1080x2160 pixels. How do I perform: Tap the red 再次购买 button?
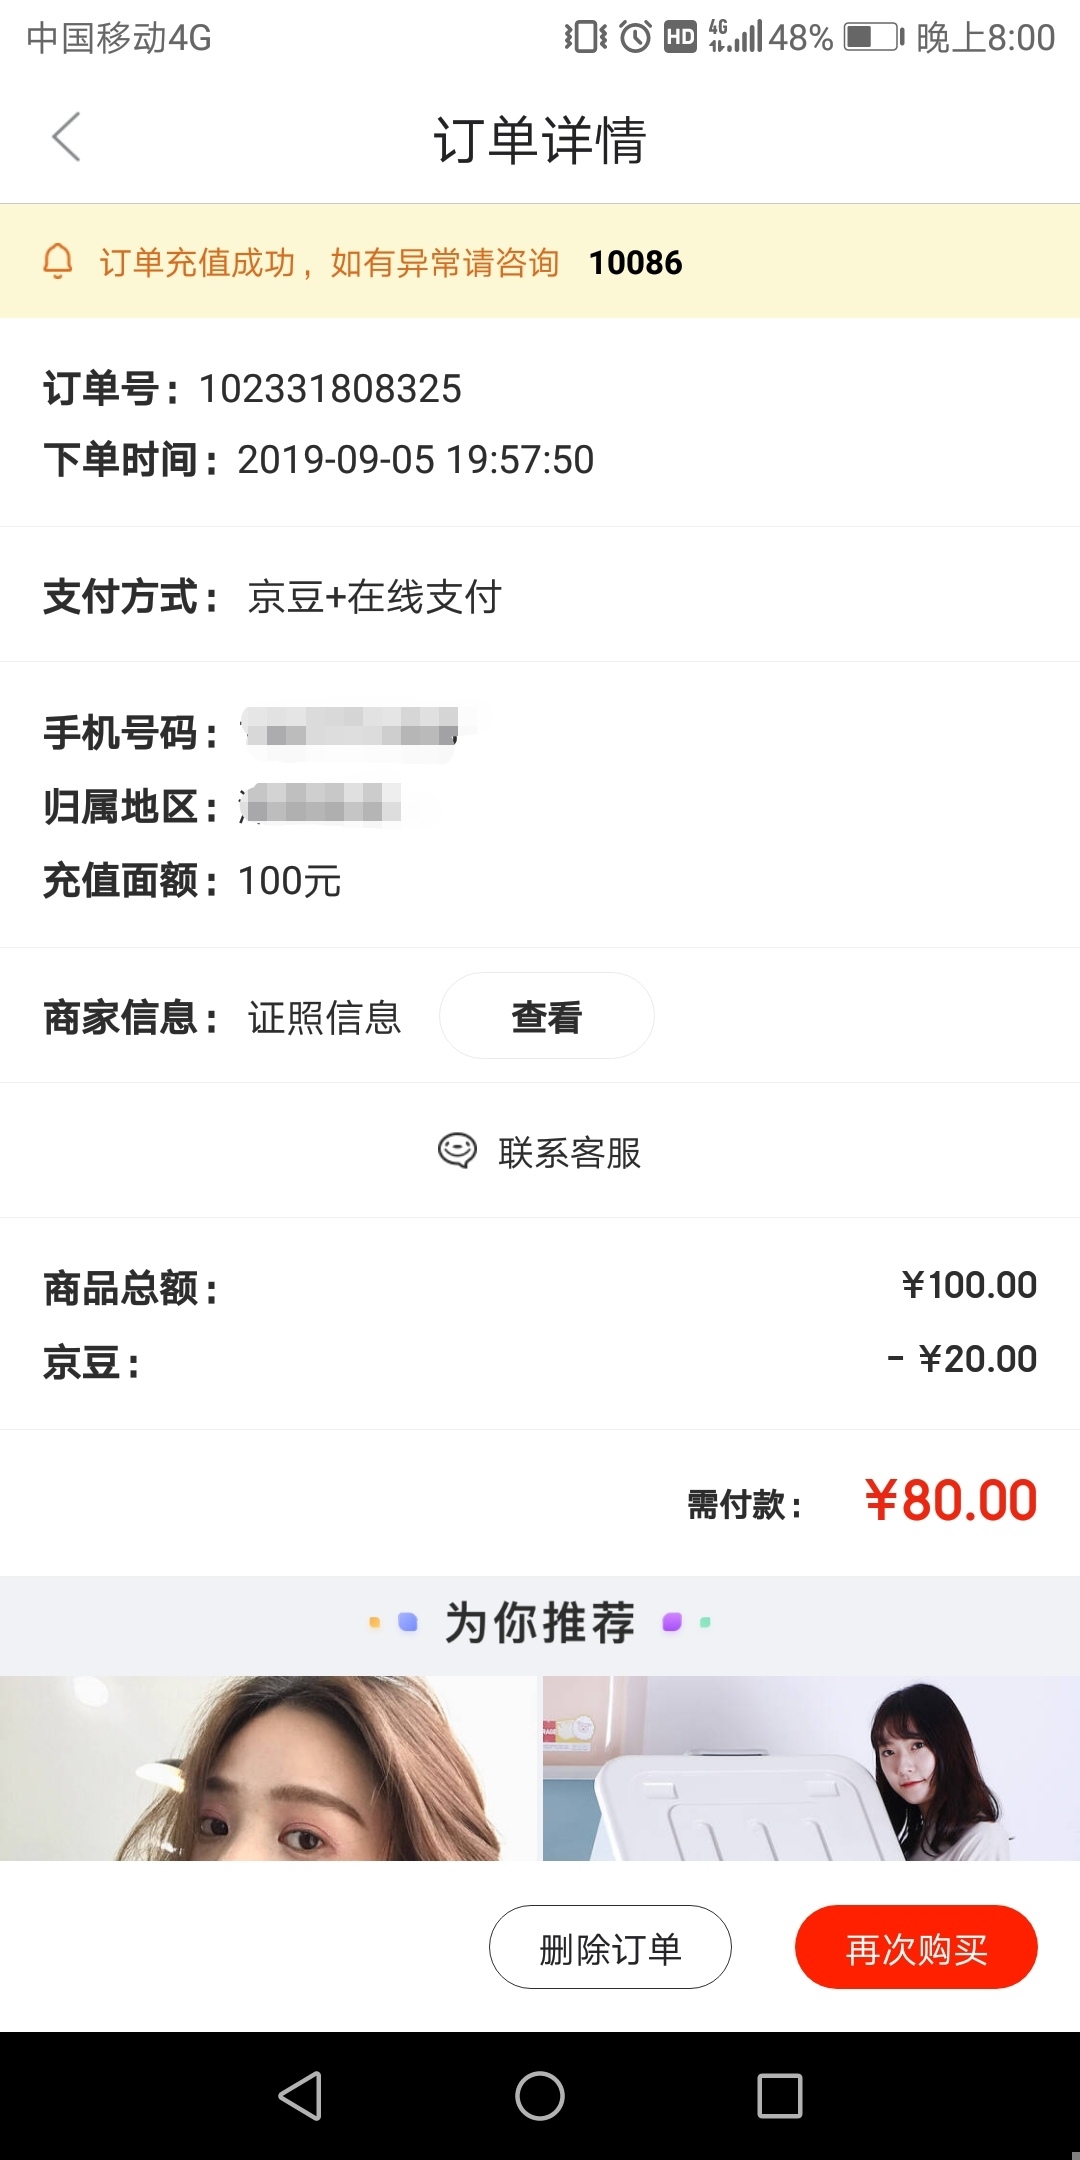coord(916,1947)
